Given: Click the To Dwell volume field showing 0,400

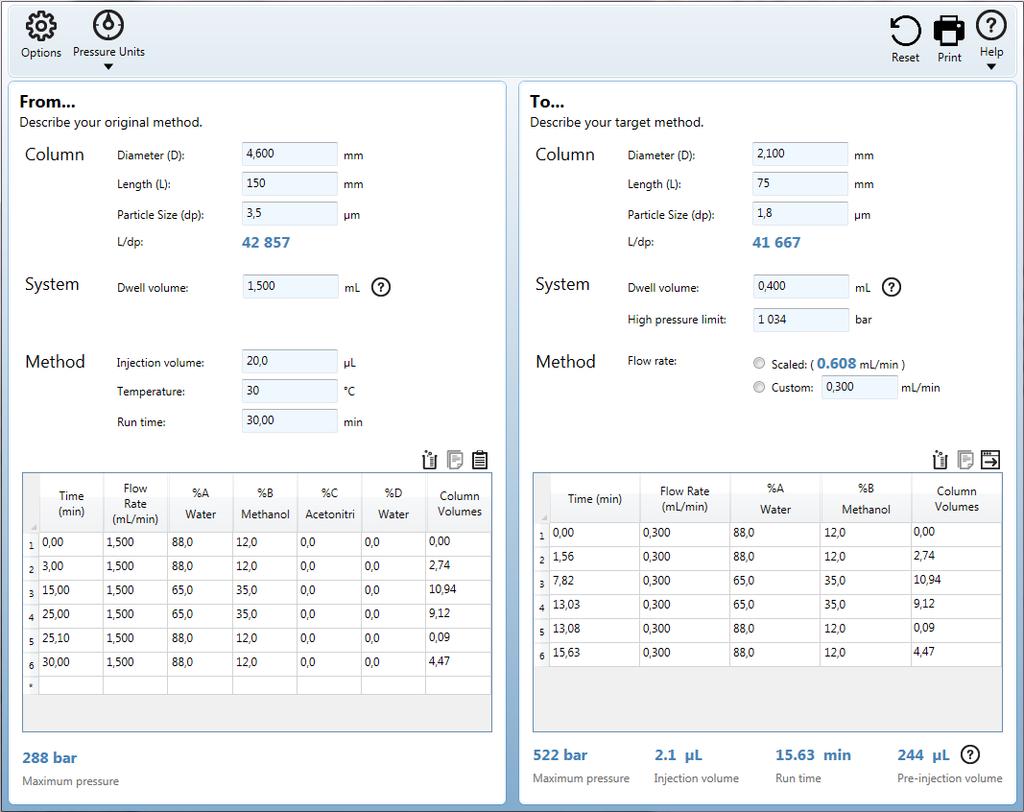Looking at the screenshot, I should click(x=801, y=286).
